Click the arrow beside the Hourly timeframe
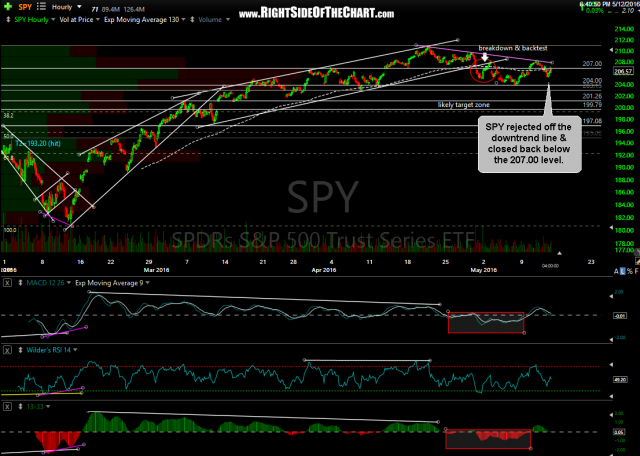Screen dimensions: 640x456 (79, 7)
